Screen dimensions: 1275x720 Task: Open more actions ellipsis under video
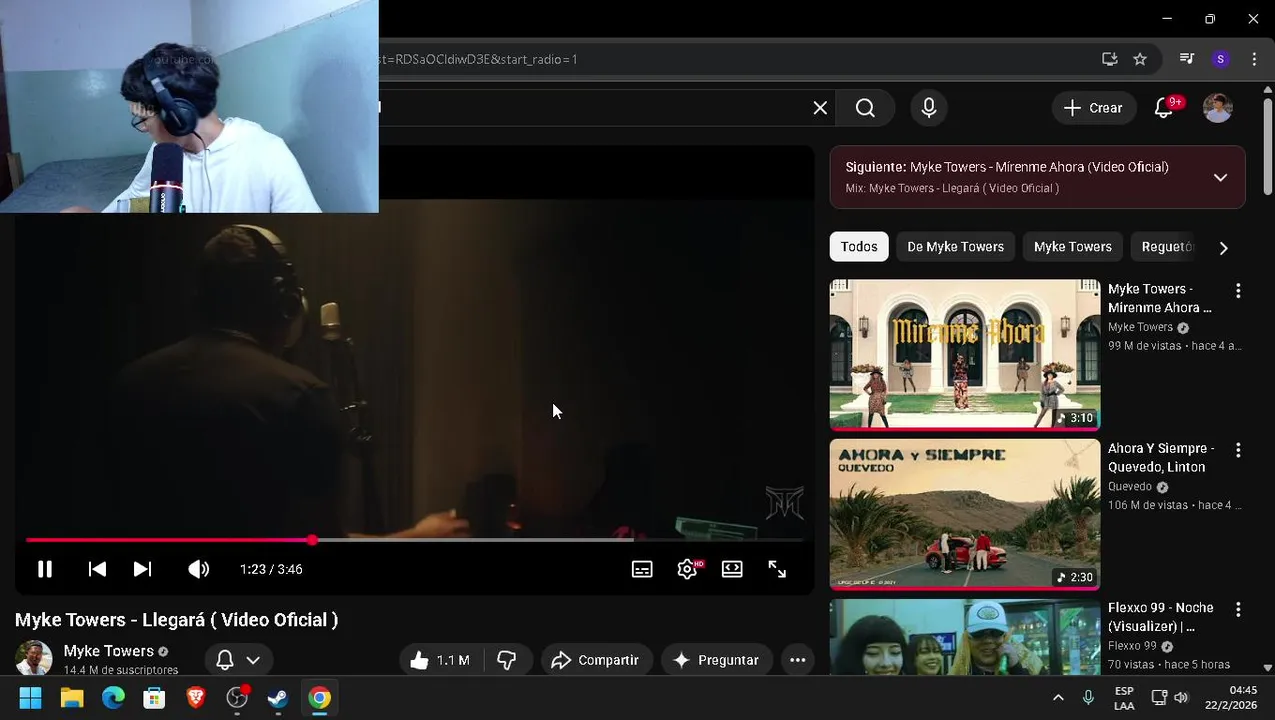tap(797, 660)
